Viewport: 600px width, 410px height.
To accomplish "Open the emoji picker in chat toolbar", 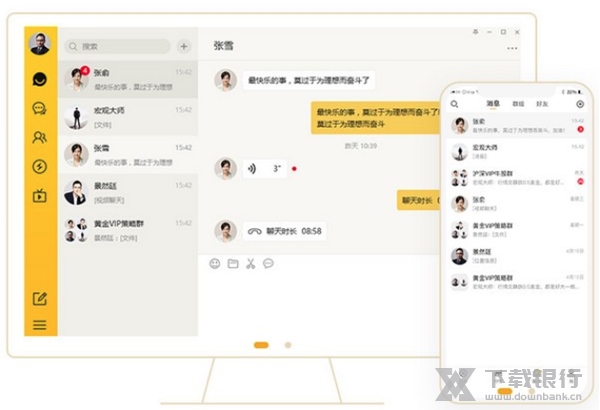I will click(215, 263).
